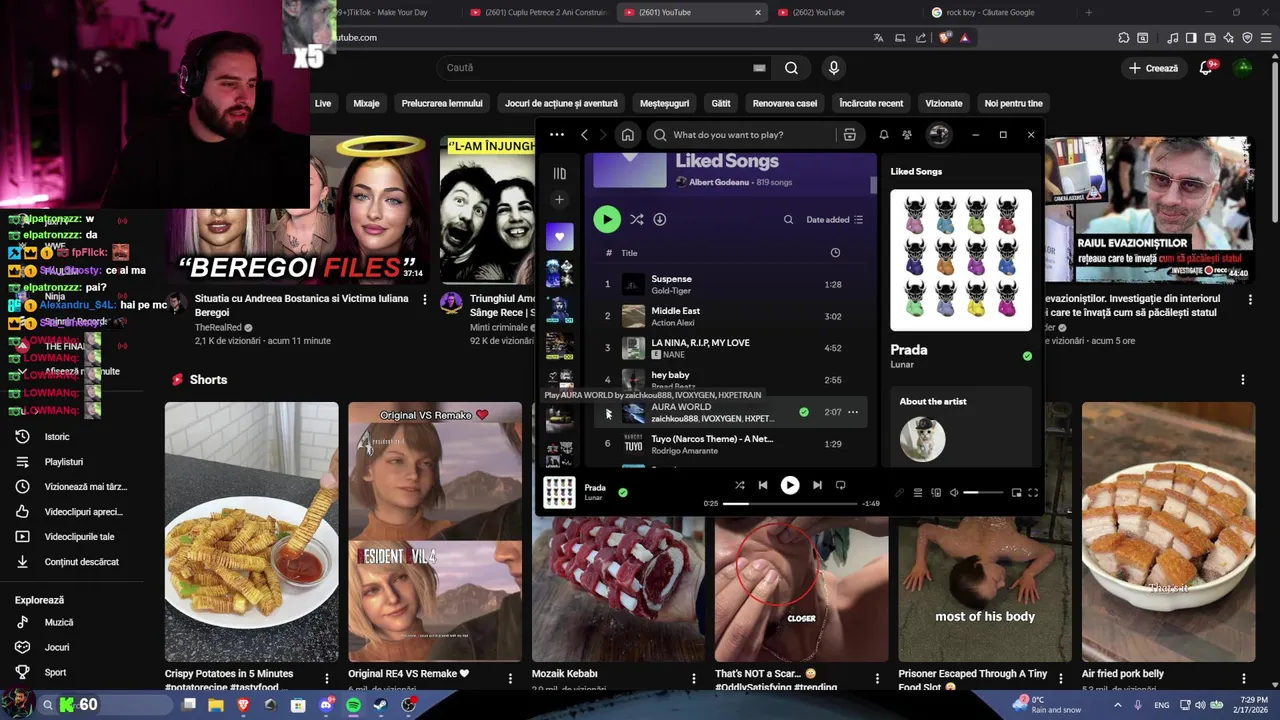1280x720 pixels.
Task: Toggle repeat in Spotify player bar
Action: 840,485
